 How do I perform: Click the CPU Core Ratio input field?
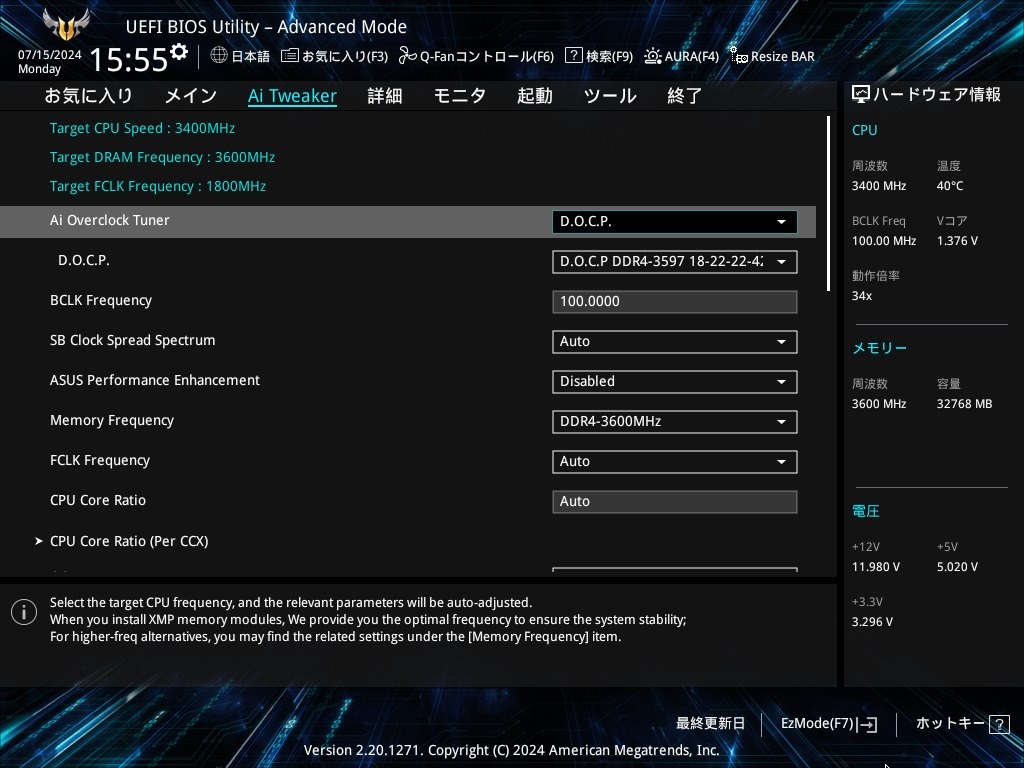675,502
